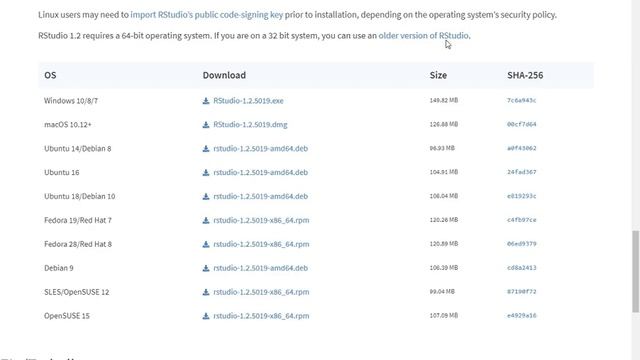The image size is (640, 360).
Task: Click the Size column header
Action: (x=438, y=75)
